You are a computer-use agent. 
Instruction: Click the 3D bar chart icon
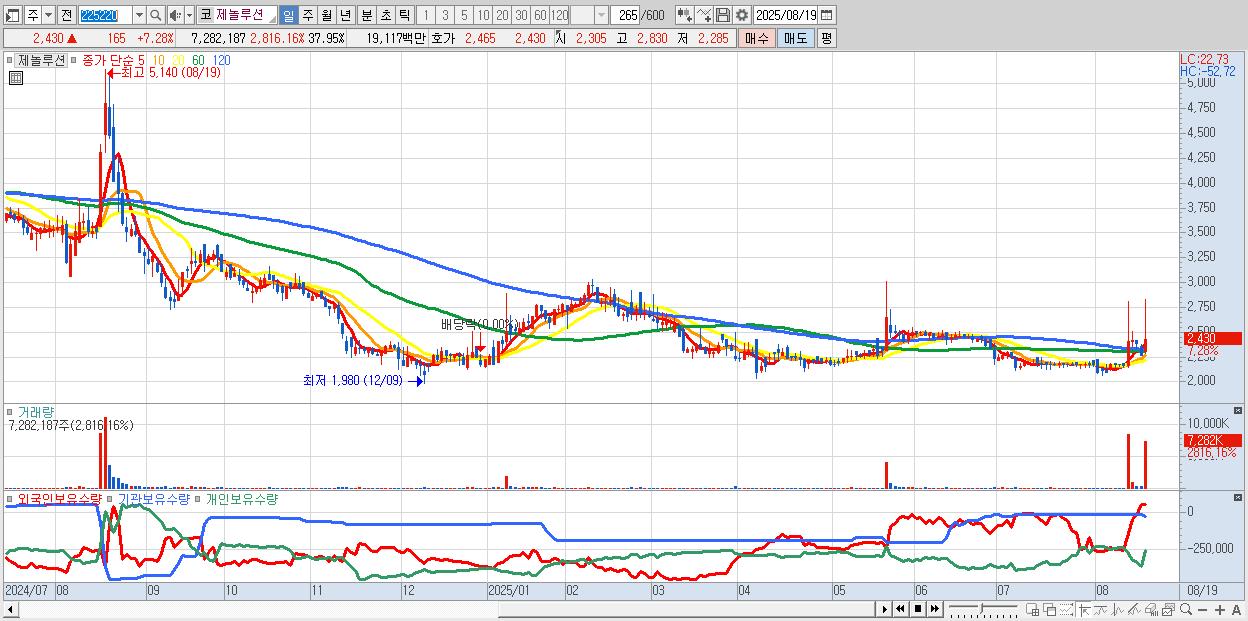click(1151, 609)
